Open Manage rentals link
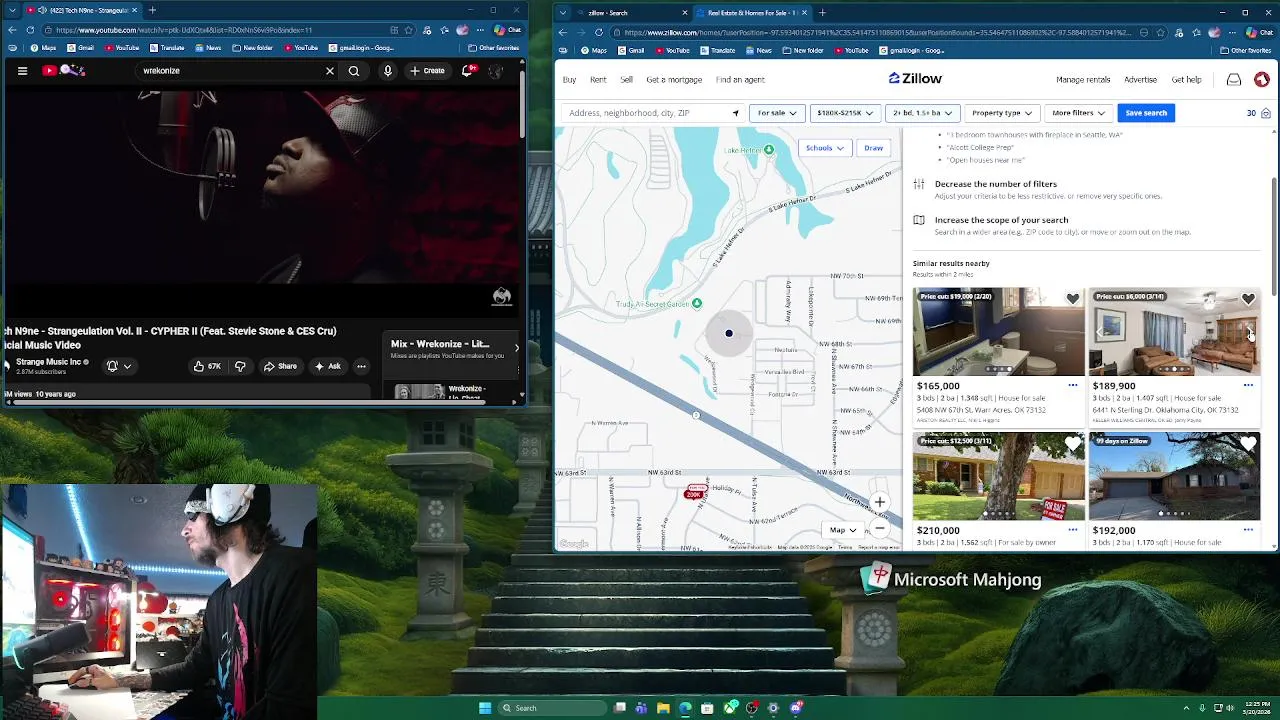Image resolution: width=1280 pixels, height=720 pixels. point(1083,79)
